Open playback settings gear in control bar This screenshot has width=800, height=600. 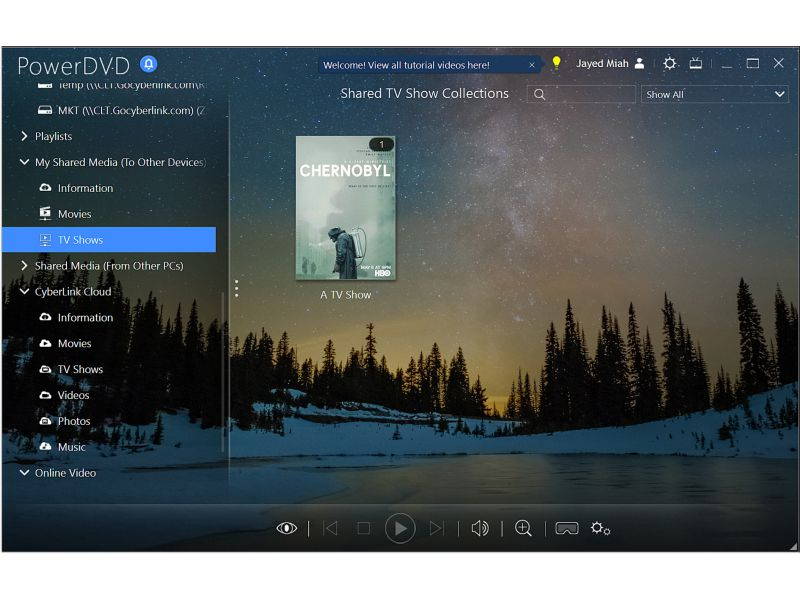598,529
